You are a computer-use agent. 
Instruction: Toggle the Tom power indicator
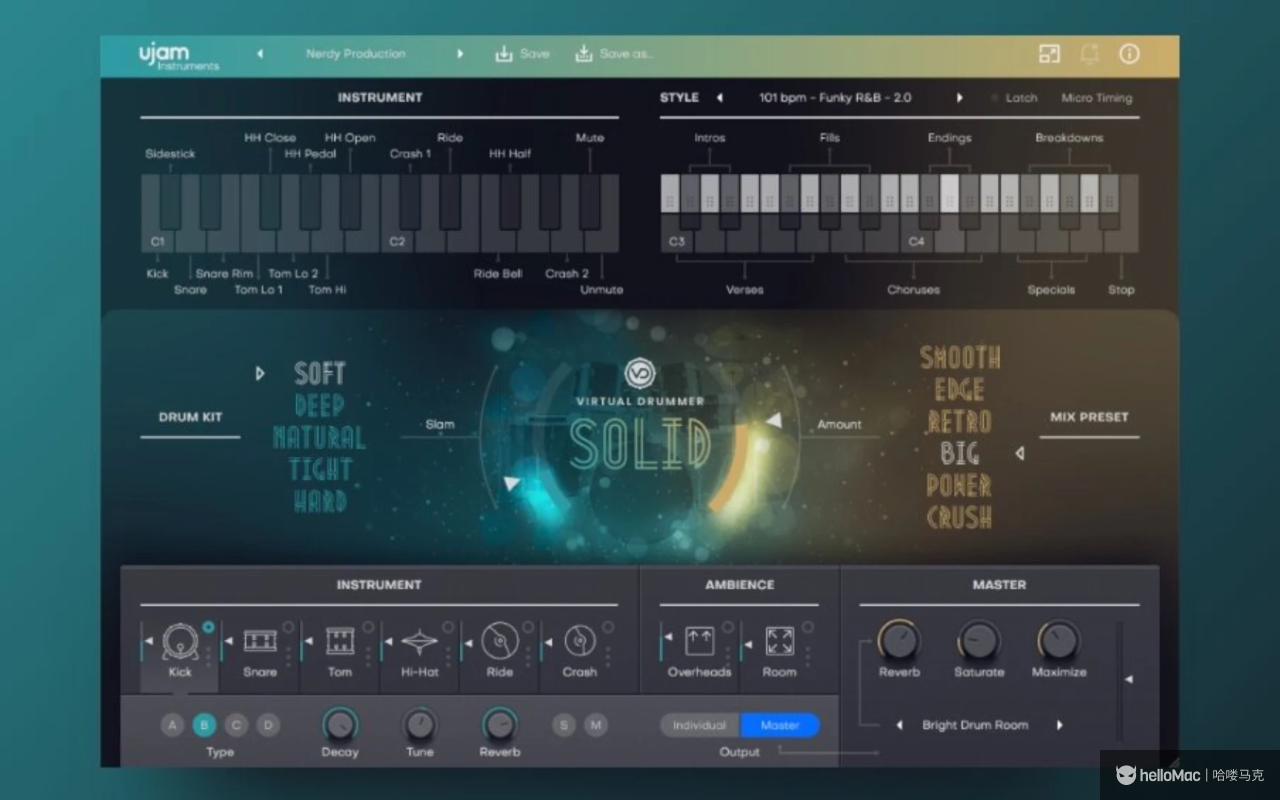(x=368, y=627)
